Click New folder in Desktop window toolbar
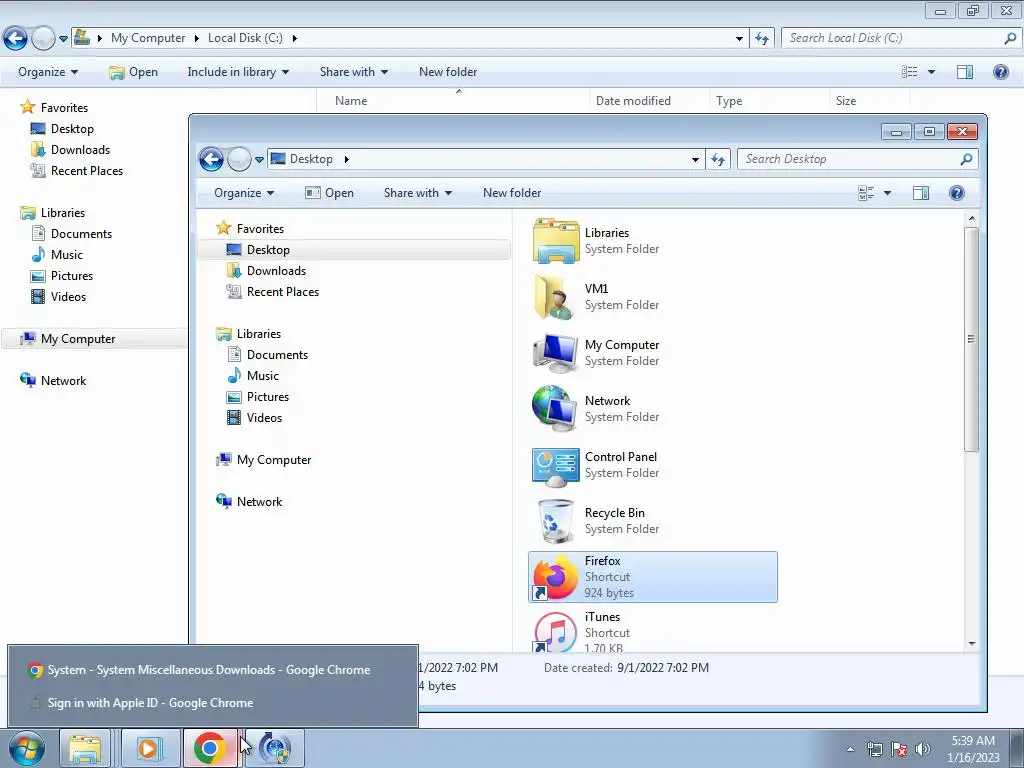This screenshot has width=1024, height=768. click(512, 193)
